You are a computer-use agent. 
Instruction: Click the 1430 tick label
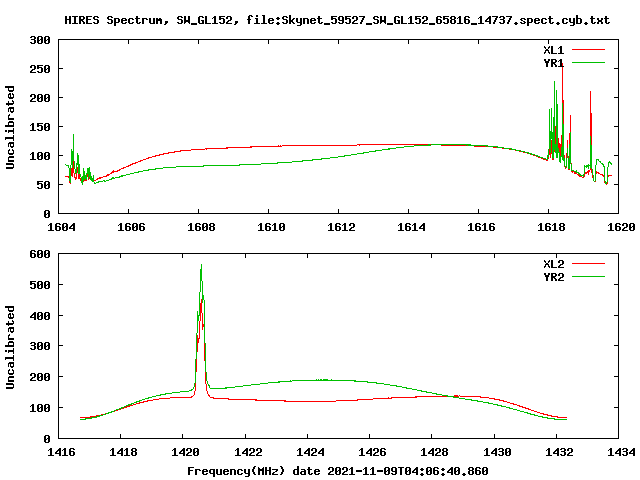[x=497, y=452]
